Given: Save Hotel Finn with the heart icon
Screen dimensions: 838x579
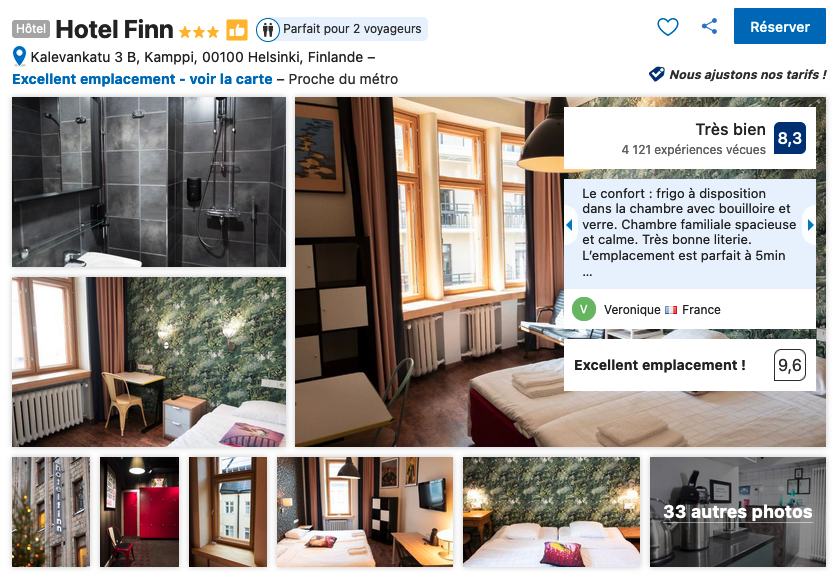Looking at the screenshot, I should click(x=668, y=27).
